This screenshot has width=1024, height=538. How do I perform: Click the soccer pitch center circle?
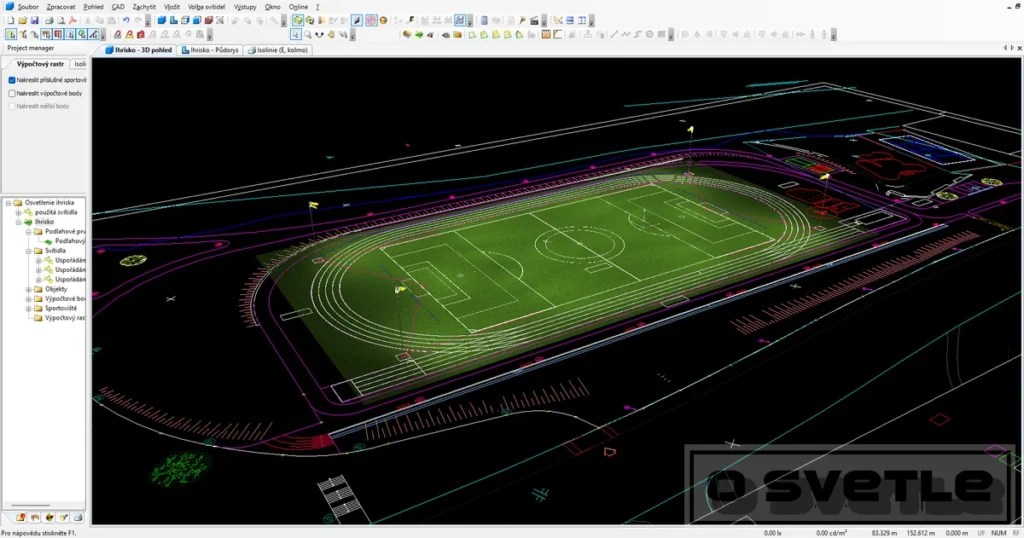tap(579, 245)
